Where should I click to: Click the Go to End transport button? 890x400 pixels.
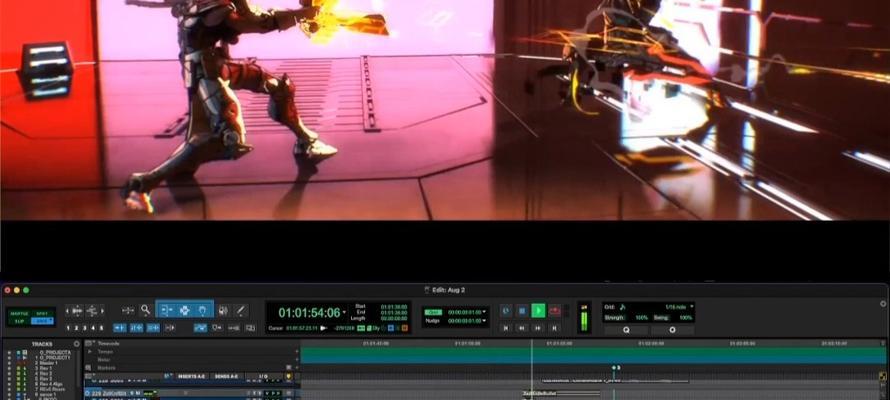tap(555, 327)
